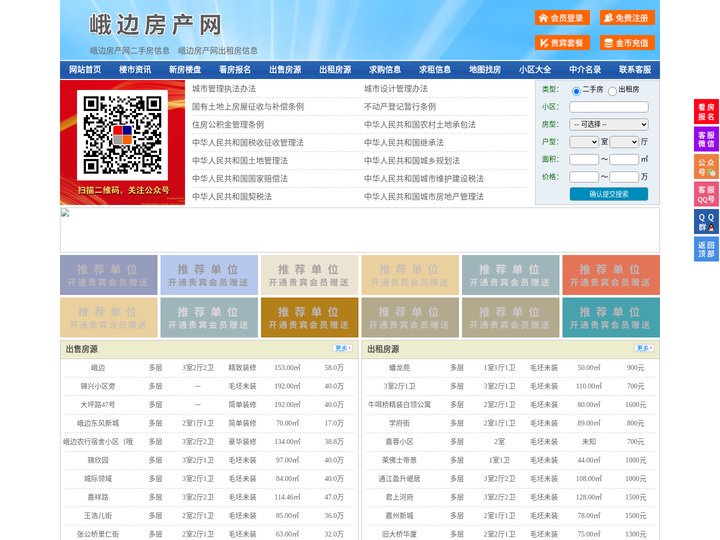Click the 峨边房产网 site logo
Viewport: 720px width, 540px height.
pyautogui.click(x=155, y=25)
